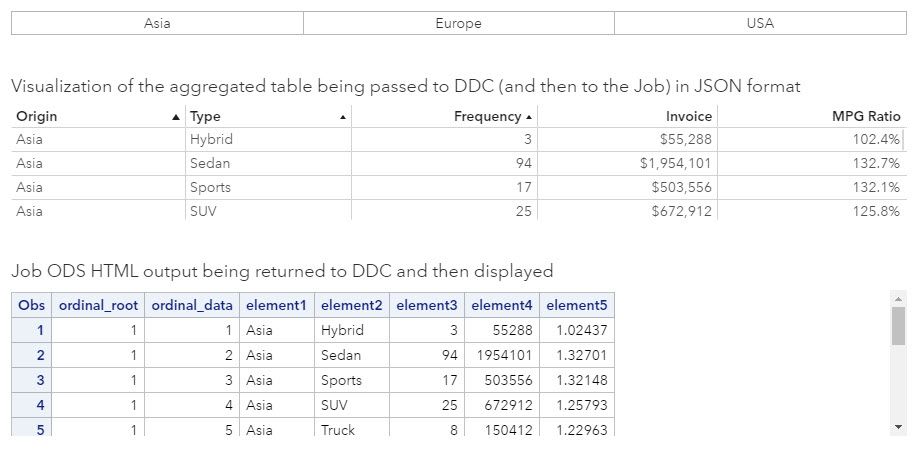
Task: Click the 1.02437 value in ODS output
Action: [581, 330]
